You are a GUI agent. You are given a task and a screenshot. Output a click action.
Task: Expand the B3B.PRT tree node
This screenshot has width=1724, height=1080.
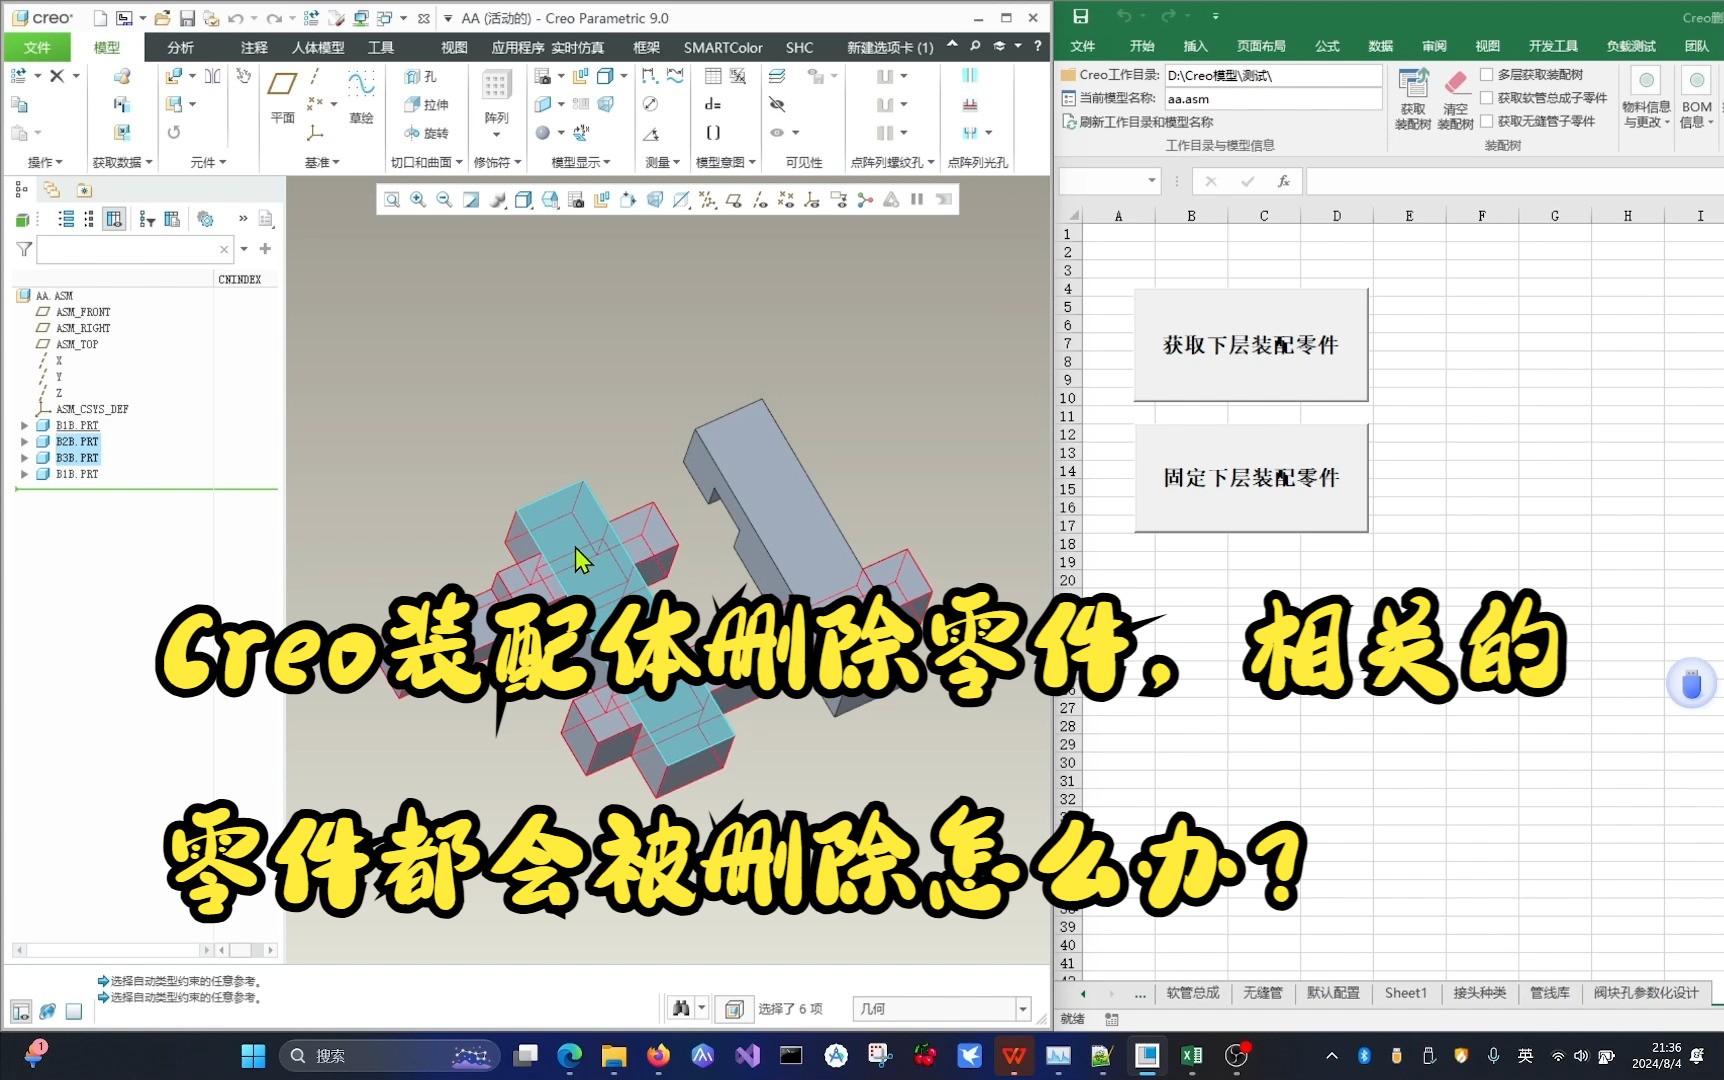click(25, 458)
